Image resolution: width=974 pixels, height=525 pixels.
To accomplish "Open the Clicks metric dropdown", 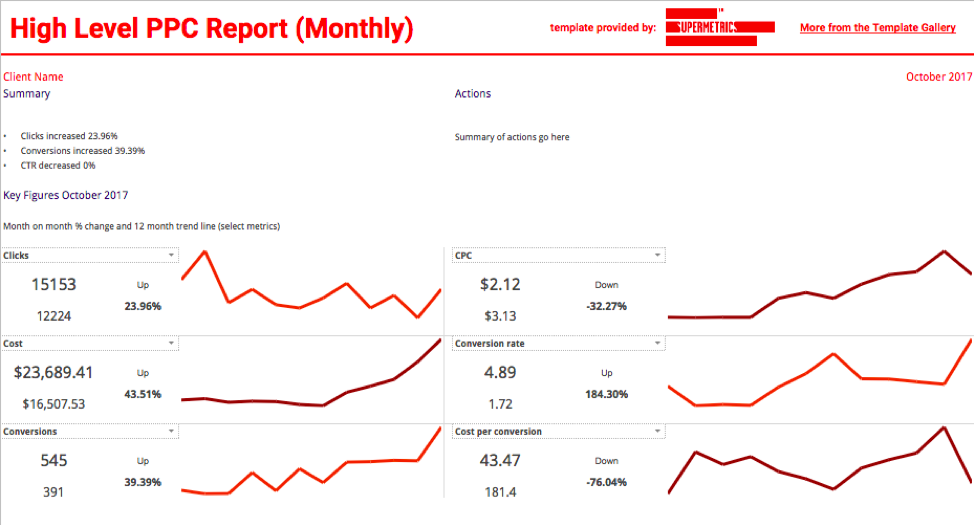I will point(172,256).
